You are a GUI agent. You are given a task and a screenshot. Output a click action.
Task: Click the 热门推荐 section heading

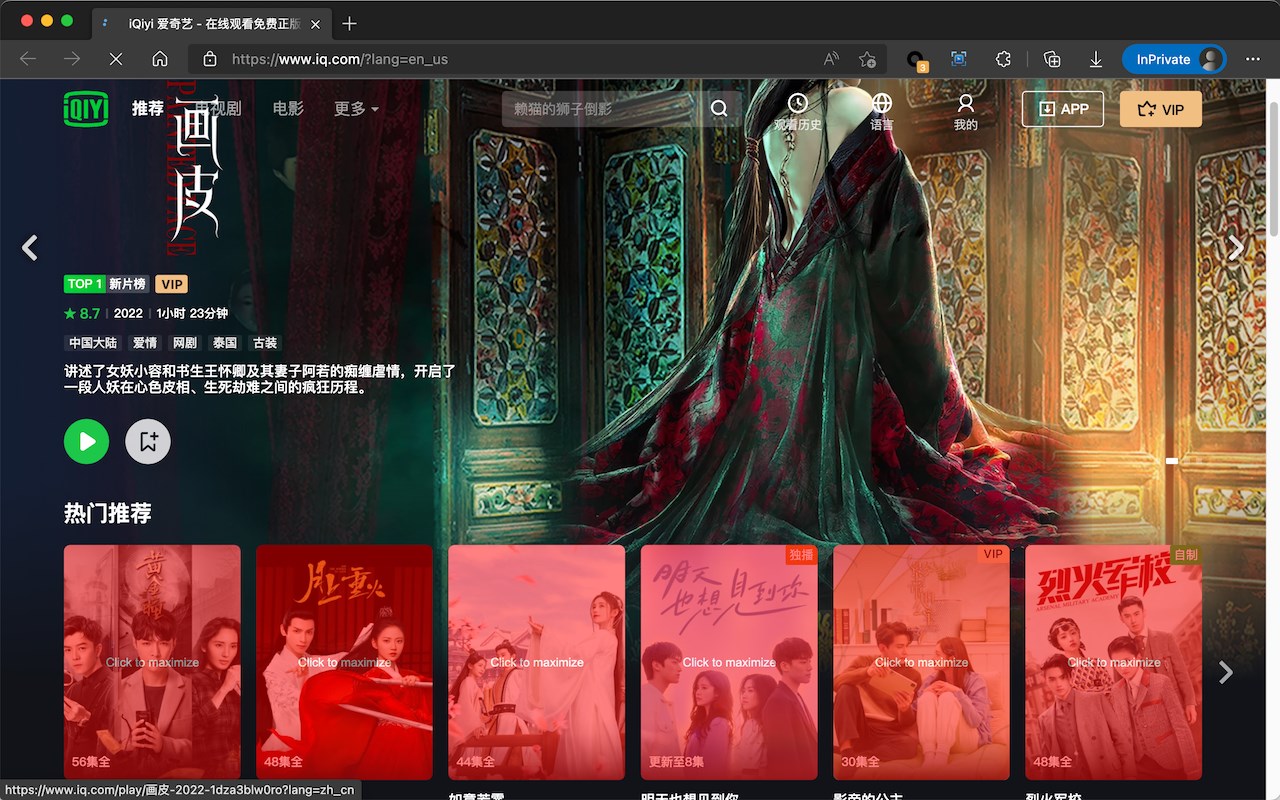pyautogui.click(x=108, y=514)
